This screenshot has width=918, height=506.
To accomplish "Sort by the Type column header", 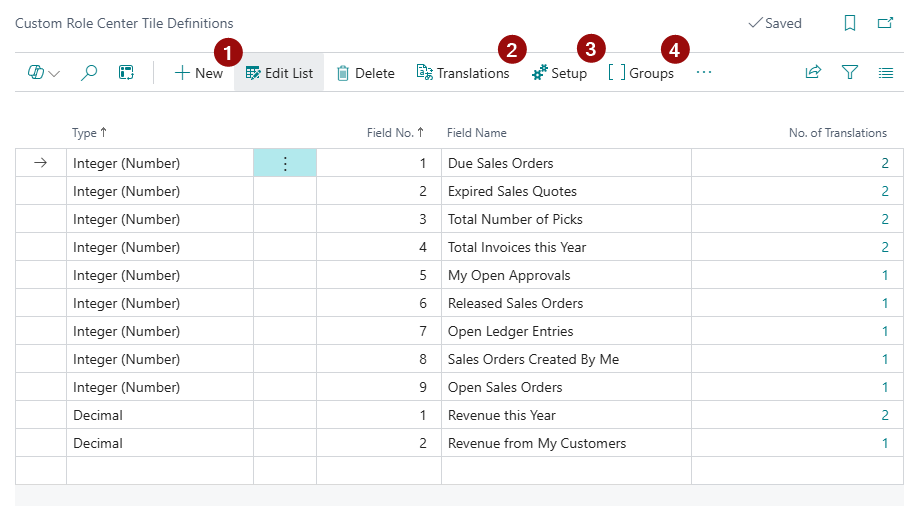I will point(85,133).
